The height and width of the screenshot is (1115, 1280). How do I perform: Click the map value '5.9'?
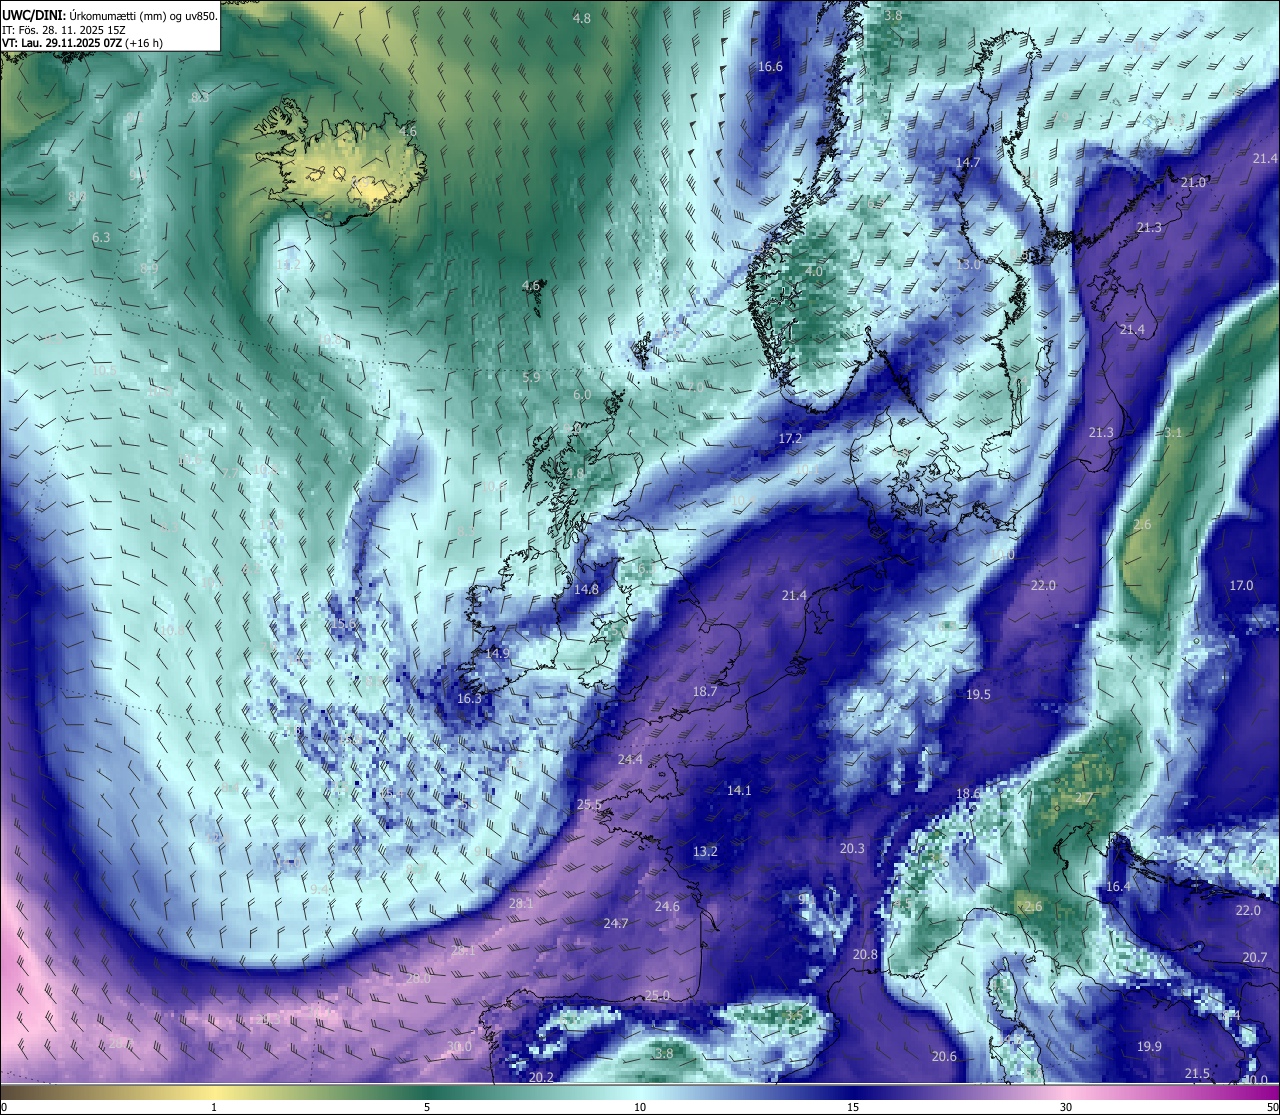click(x=531, y=378)
